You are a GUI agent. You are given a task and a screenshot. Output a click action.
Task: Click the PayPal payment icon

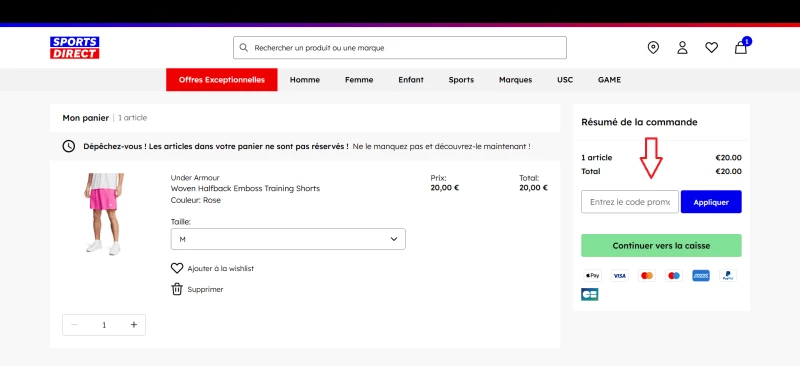(728, 276)
